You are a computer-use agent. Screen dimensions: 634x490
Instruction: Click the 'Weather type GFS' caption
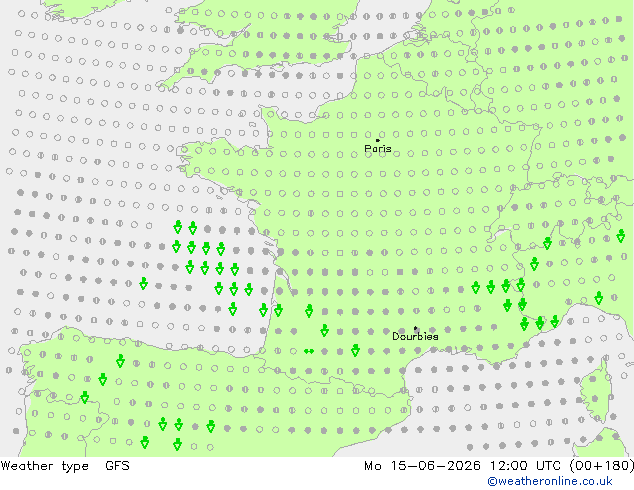pos(65,466)
